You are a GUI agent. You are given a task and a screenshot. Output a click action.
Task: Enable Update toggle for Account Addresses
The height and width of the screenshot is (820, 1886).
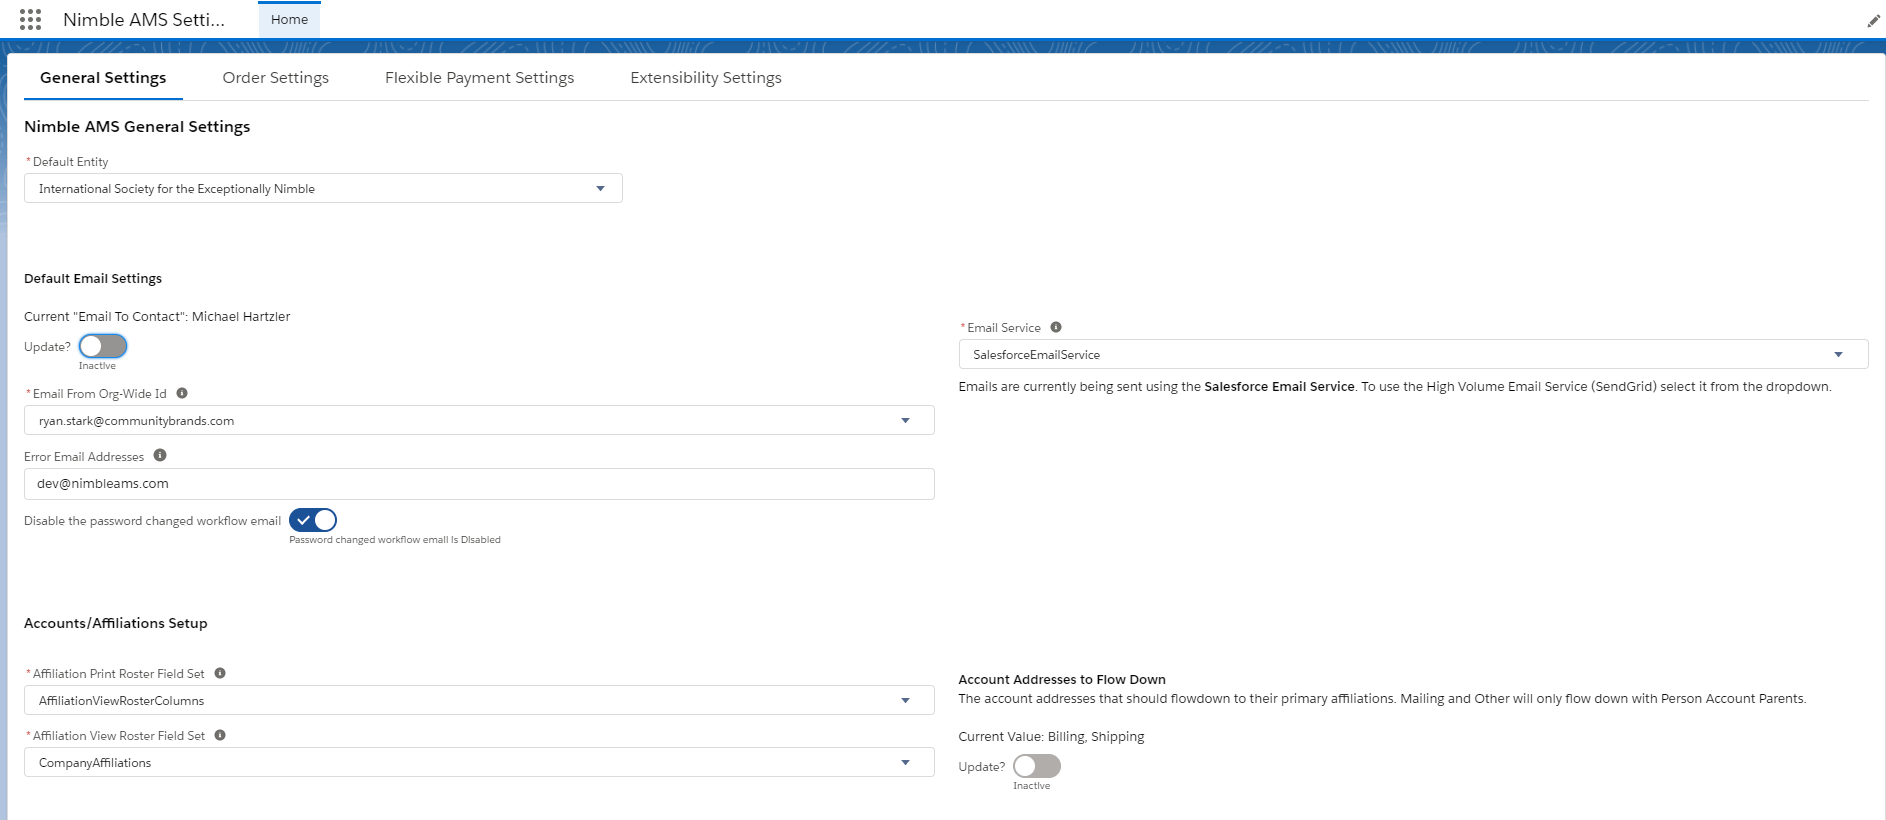pos(1036,766)
